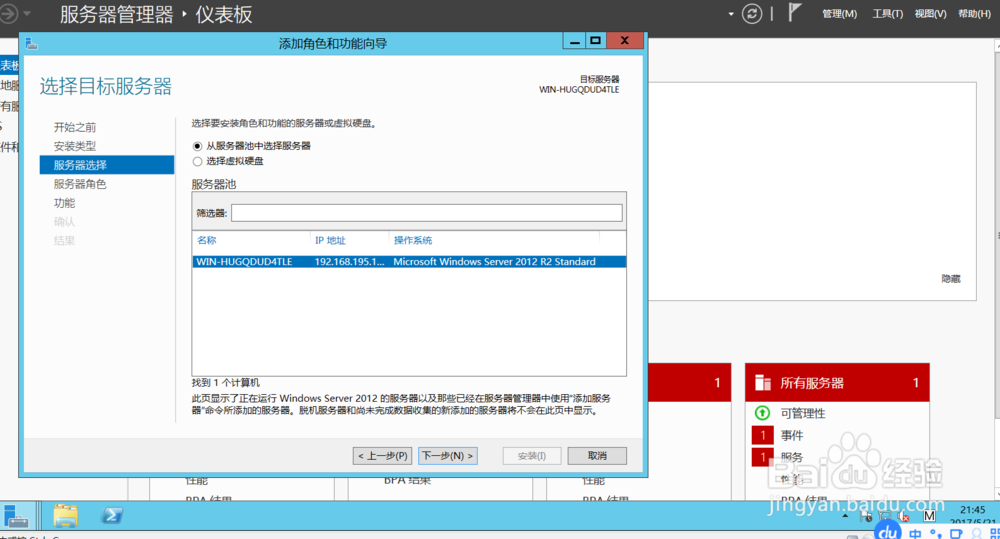
Task: Click the 筛选器 filter input field
Action: point(427,213)
